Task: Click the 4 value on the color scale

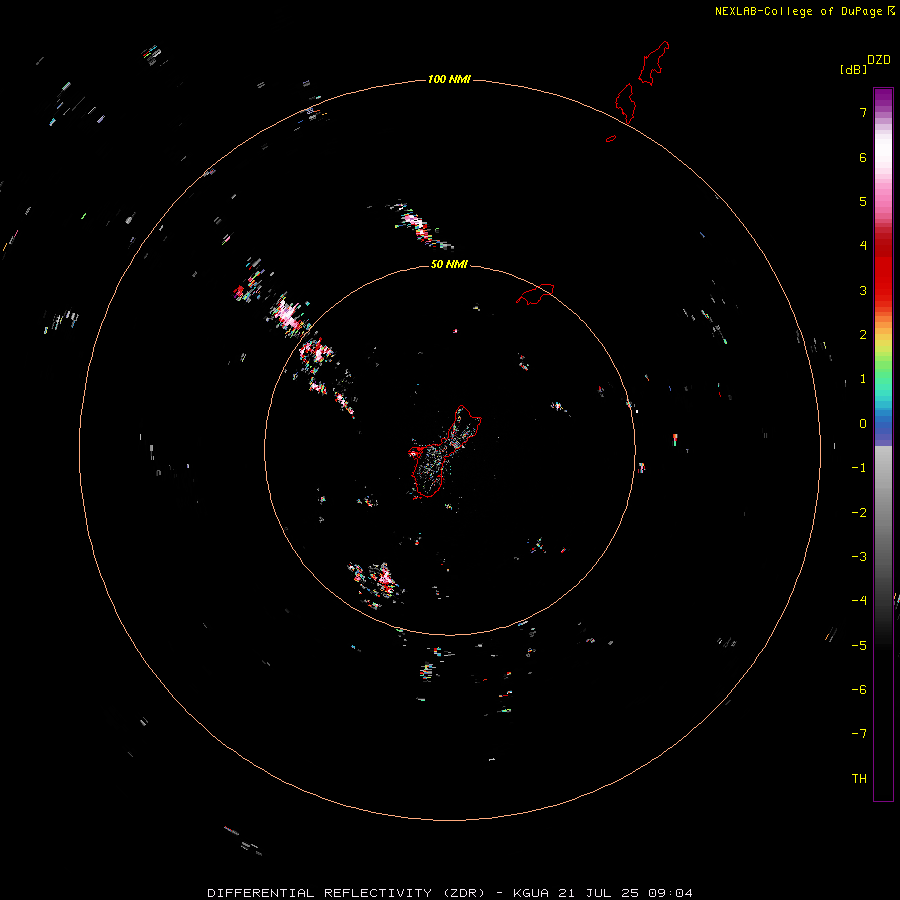Action: (863, 246)
